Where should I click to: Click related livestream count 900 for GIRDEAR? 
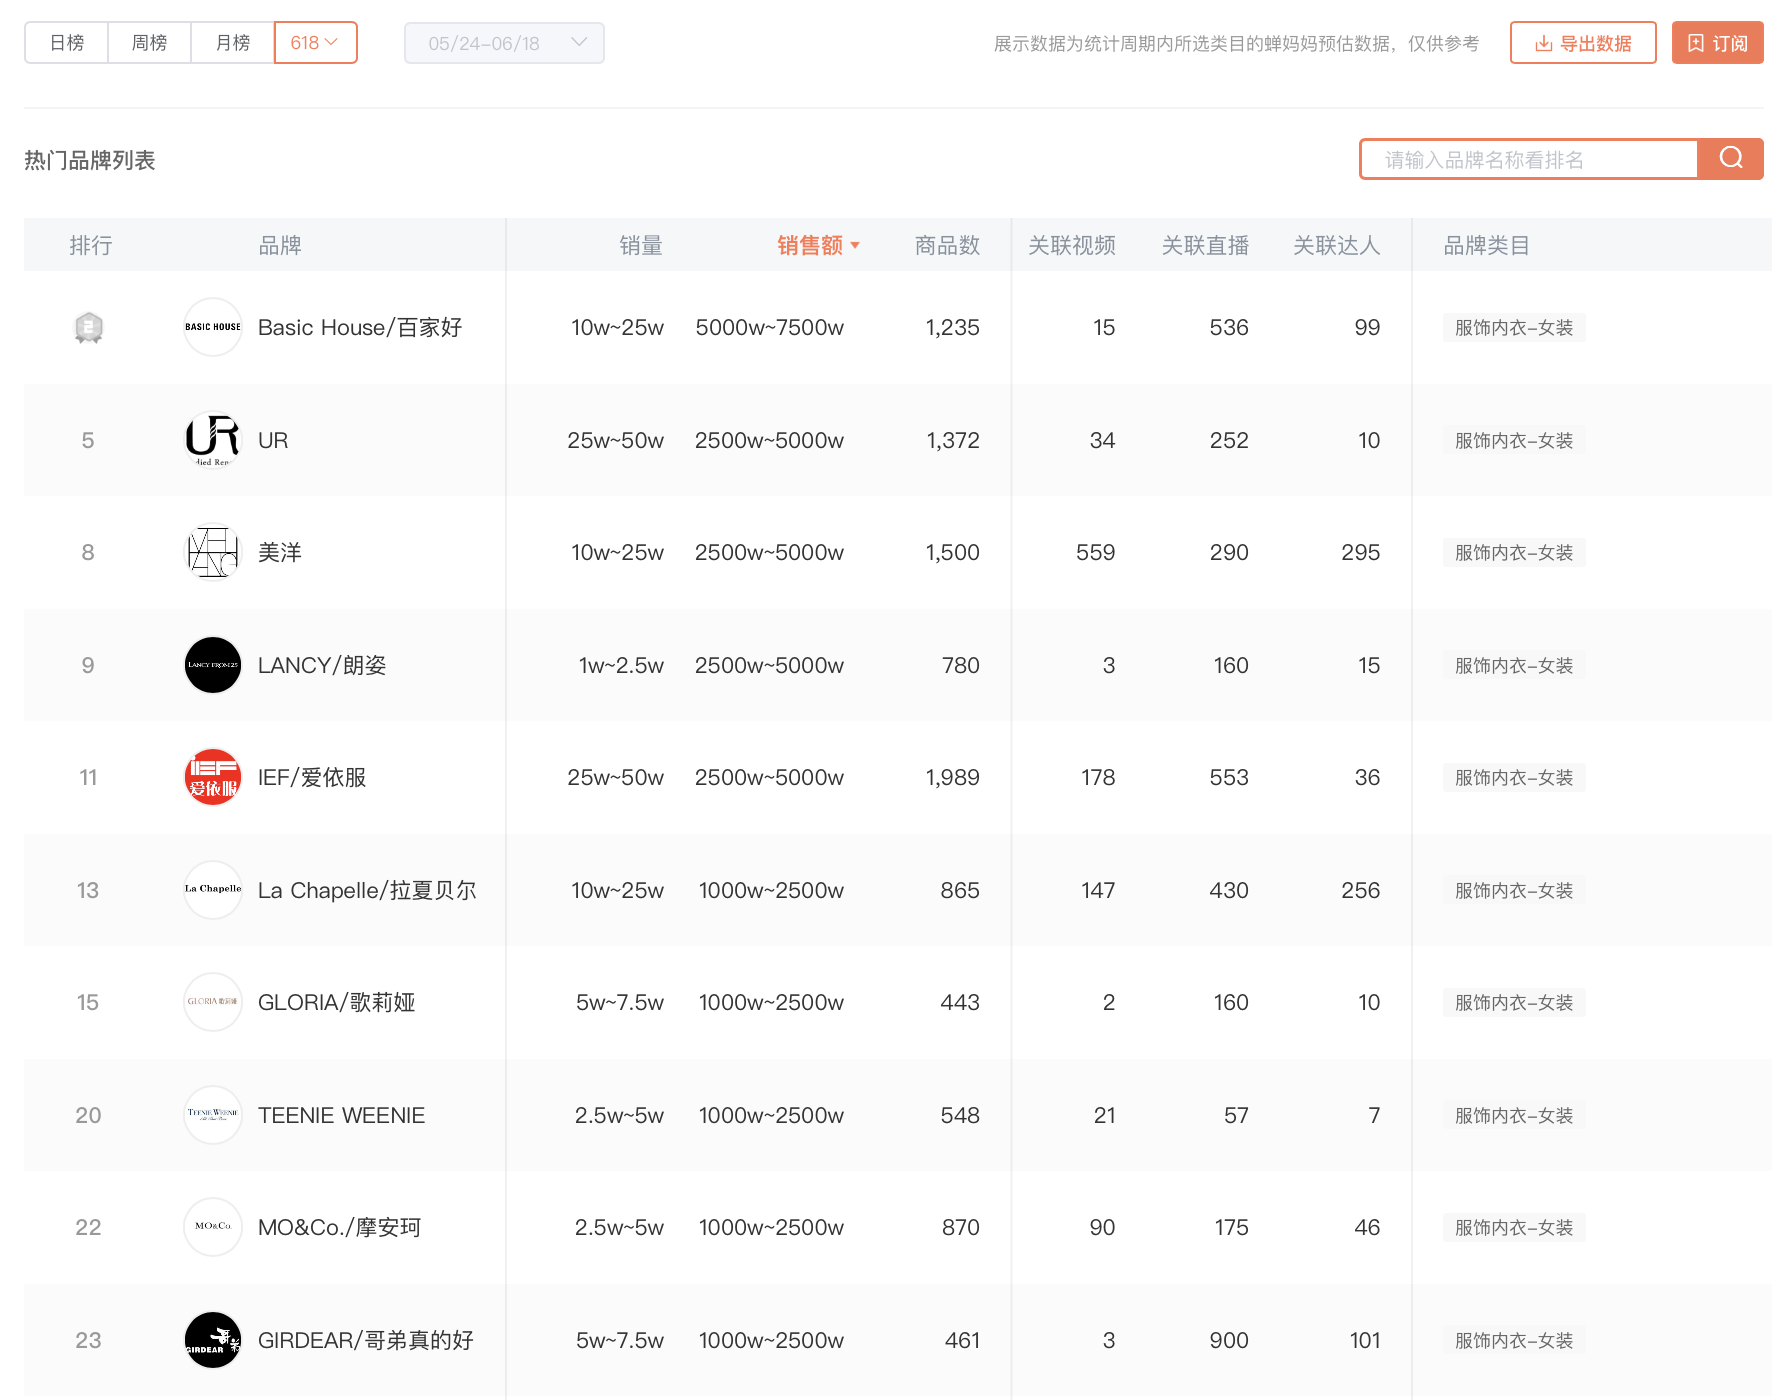pos(1229,1340)
